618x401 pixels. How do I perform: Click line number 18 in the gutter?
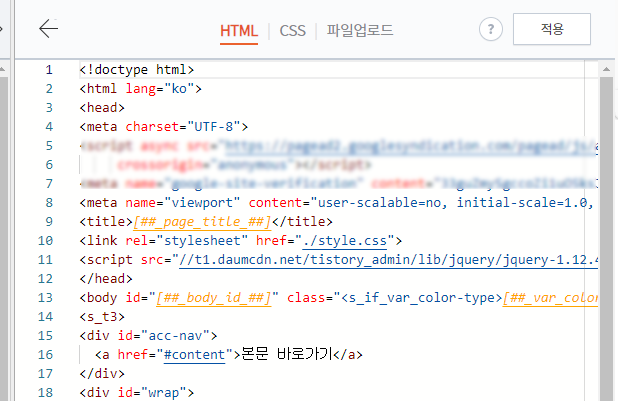click(45, 392)
